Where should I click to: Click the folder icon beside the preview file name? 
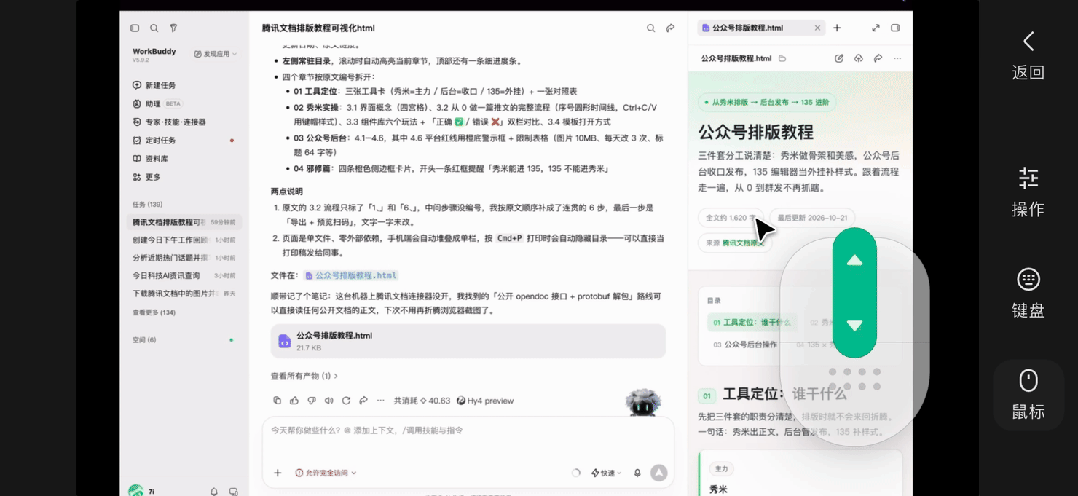pyautogui.click(x=782, y=58)
